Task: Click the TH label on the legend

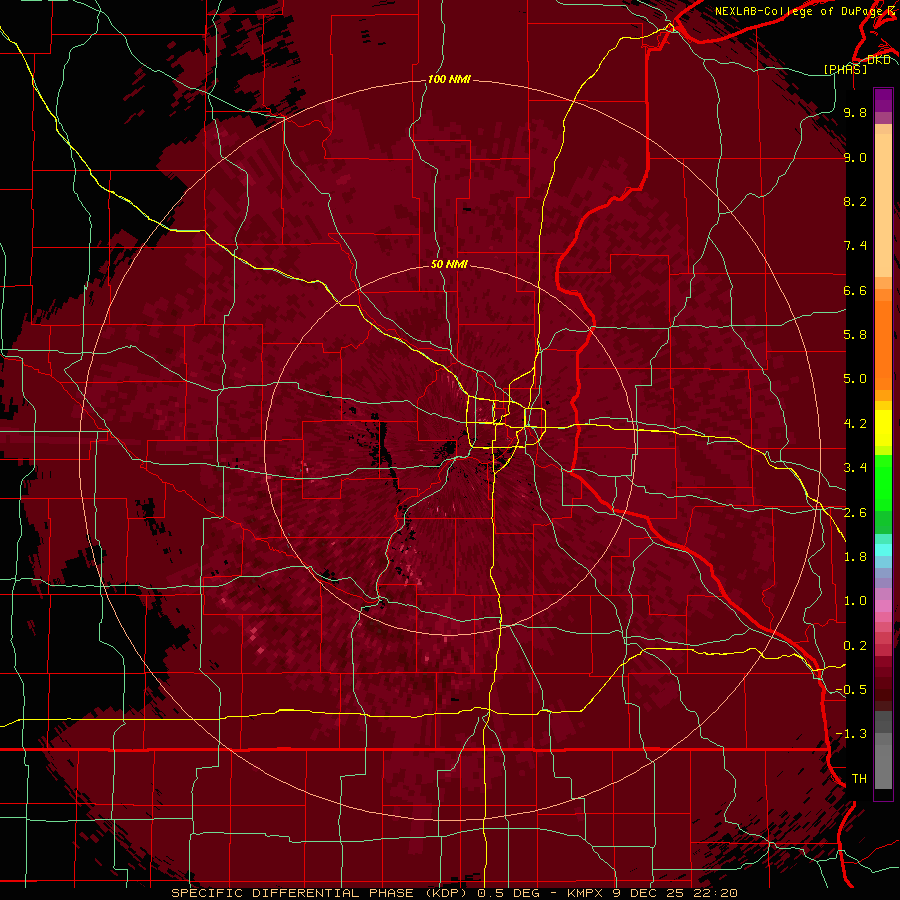Action: coord(859,779)
